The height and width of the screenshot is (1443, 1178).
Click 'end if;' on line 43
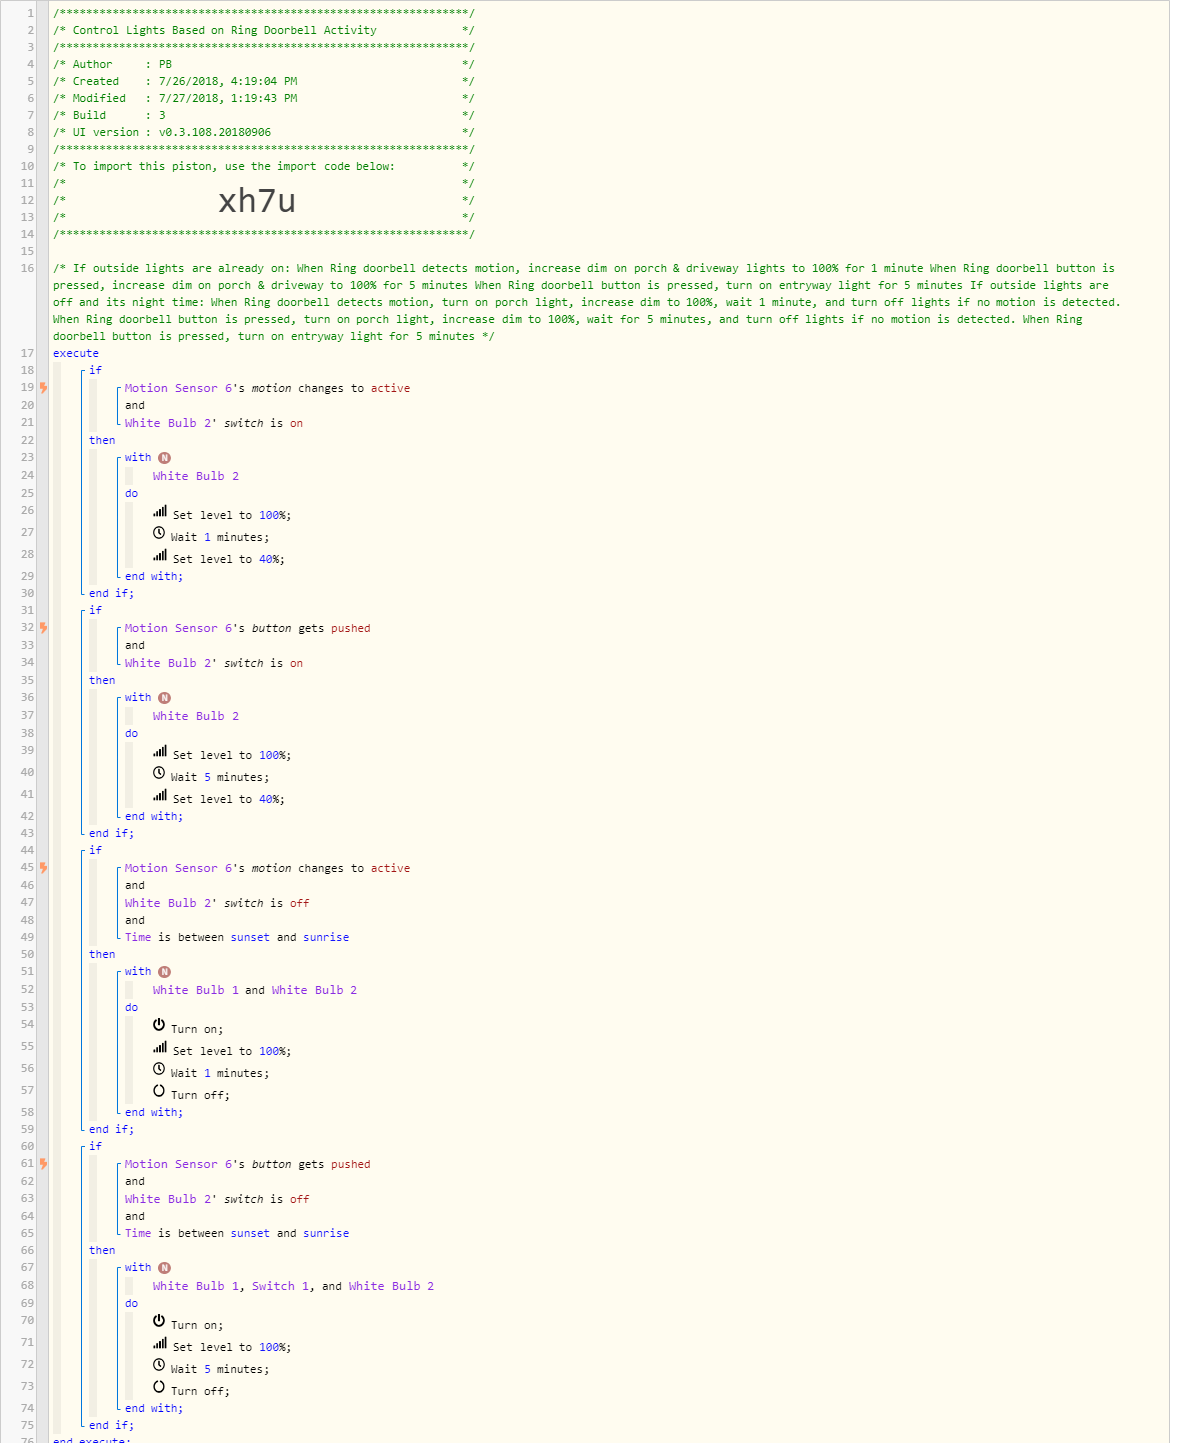[111, 833]
